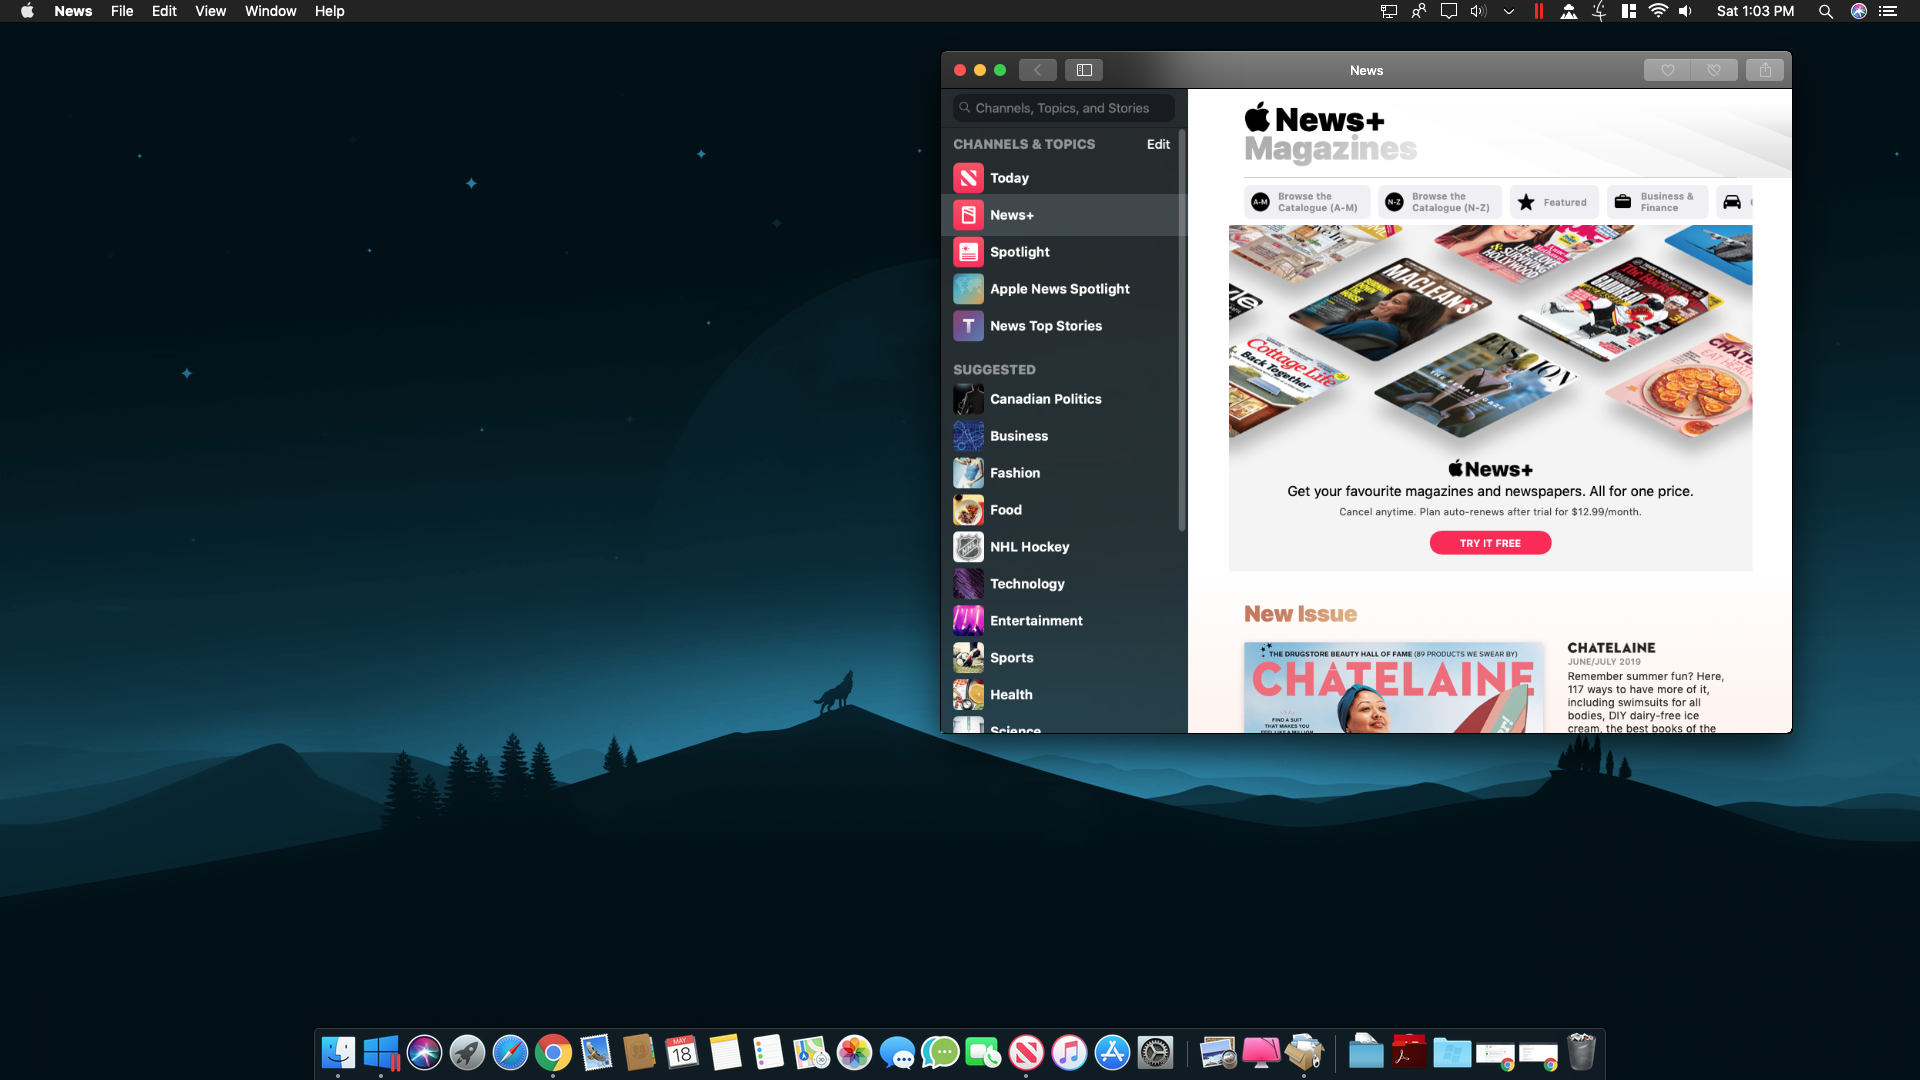Screen dimensions: 1920x1080
Task: Open the Chatelaine magazine cover
Action: (x=1394, y=688)
